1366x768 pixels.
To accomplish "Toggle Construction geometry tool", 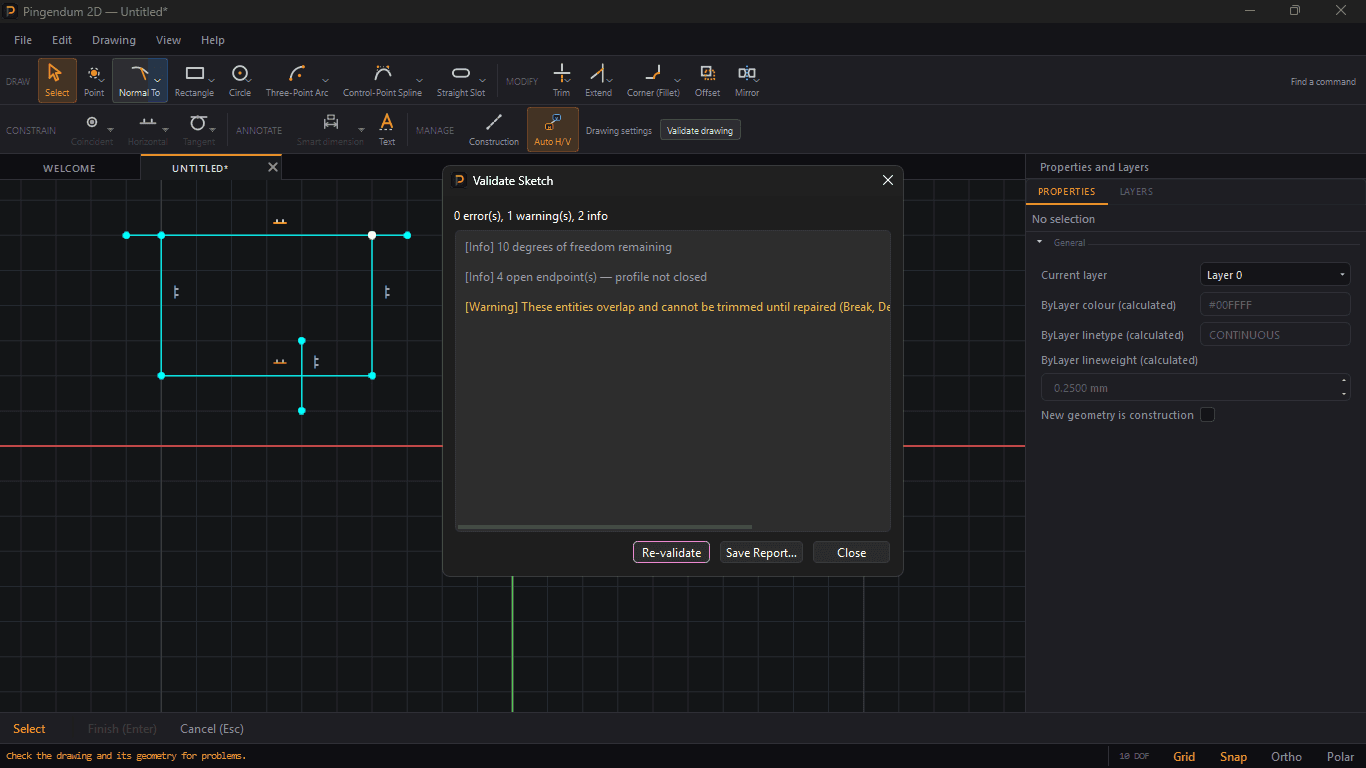I will (494, 130).
